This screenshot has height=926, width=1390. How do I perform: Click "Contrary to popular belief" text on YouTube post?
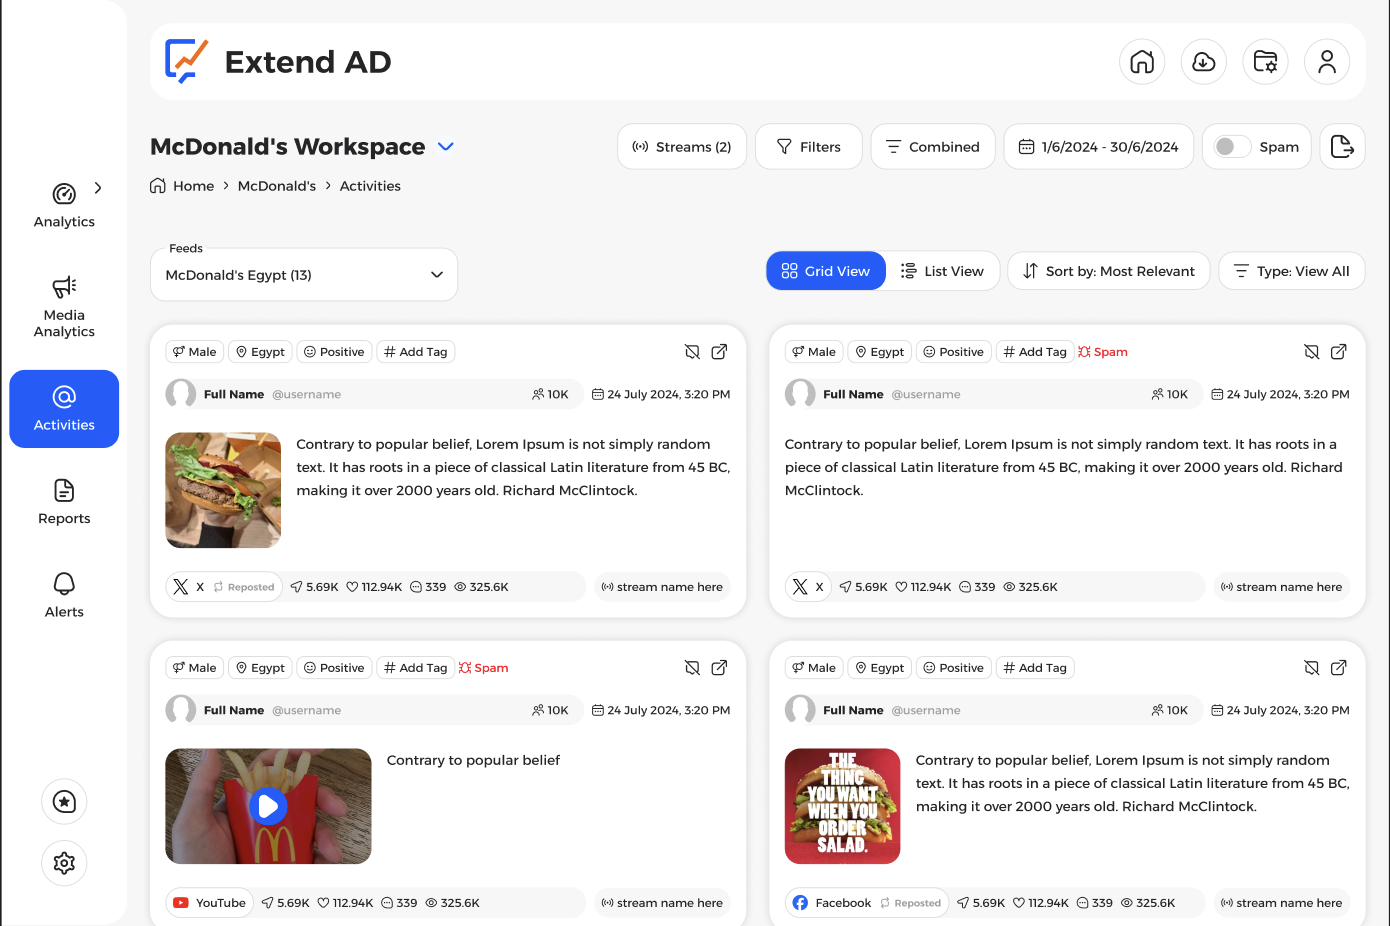pos(473,760)
